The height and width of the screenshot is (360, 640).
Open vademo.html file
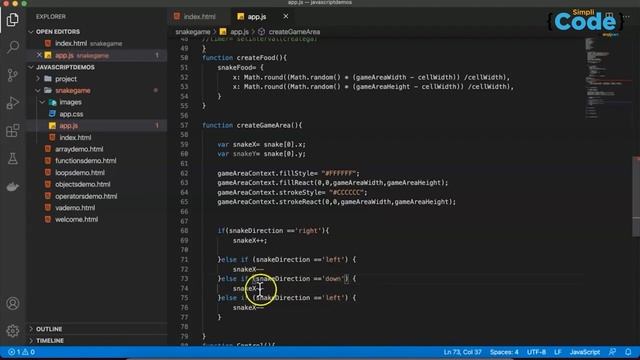75,208
